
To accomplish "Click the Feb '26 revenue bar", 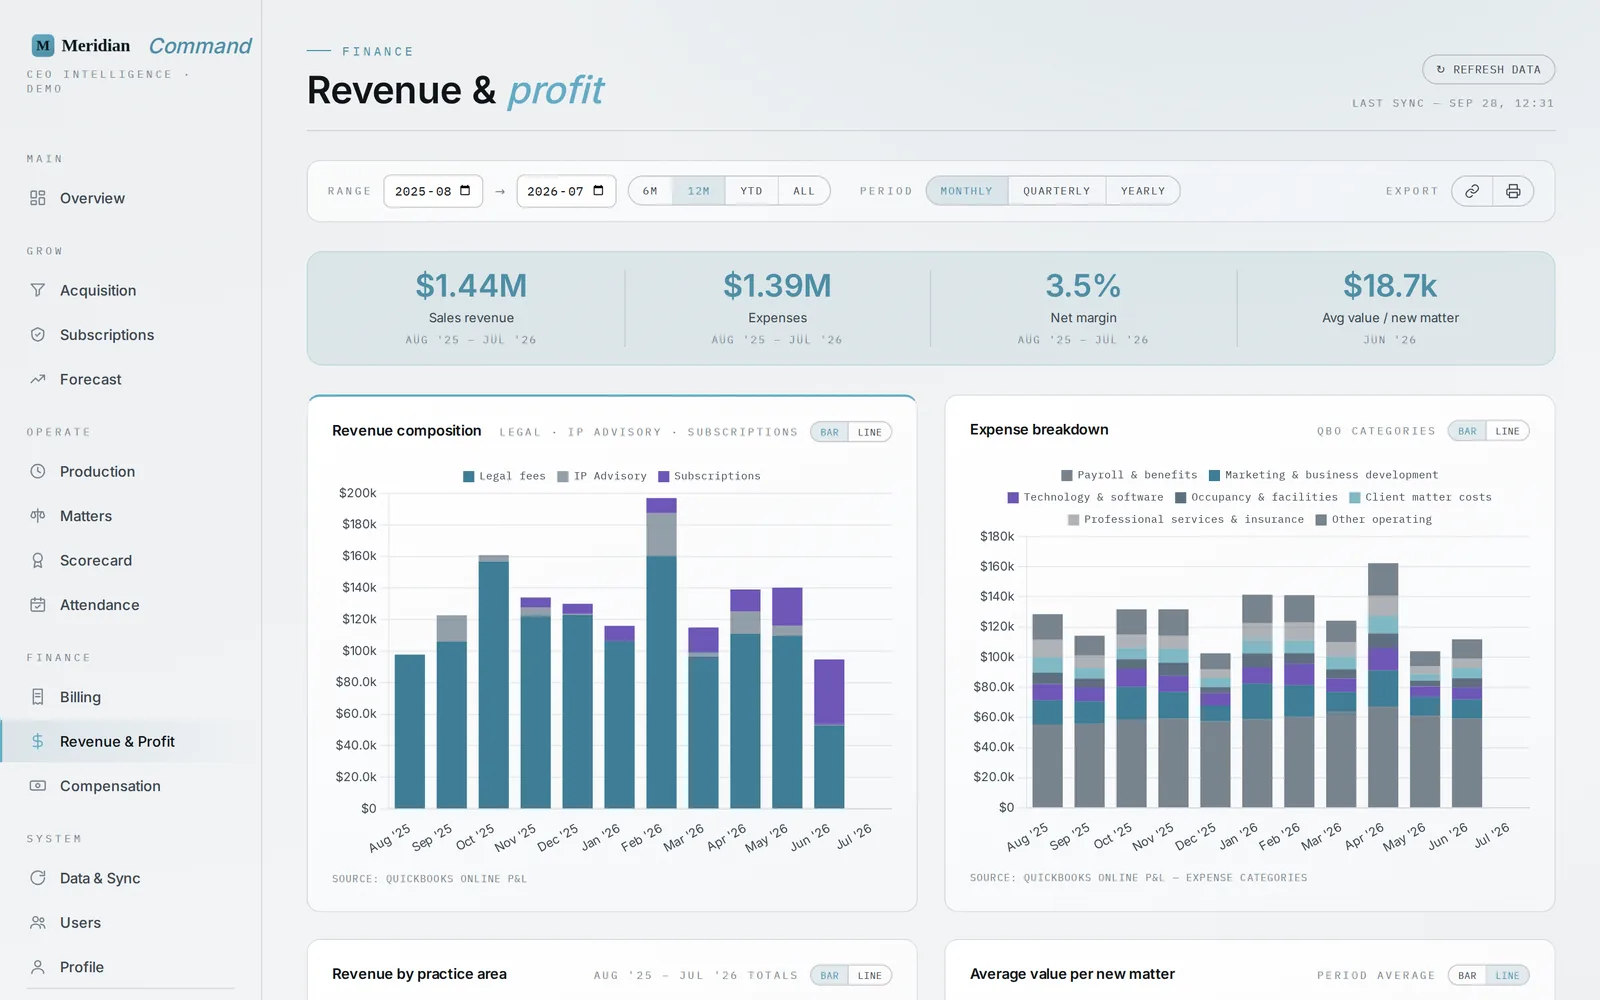I will tap(661, 653).
